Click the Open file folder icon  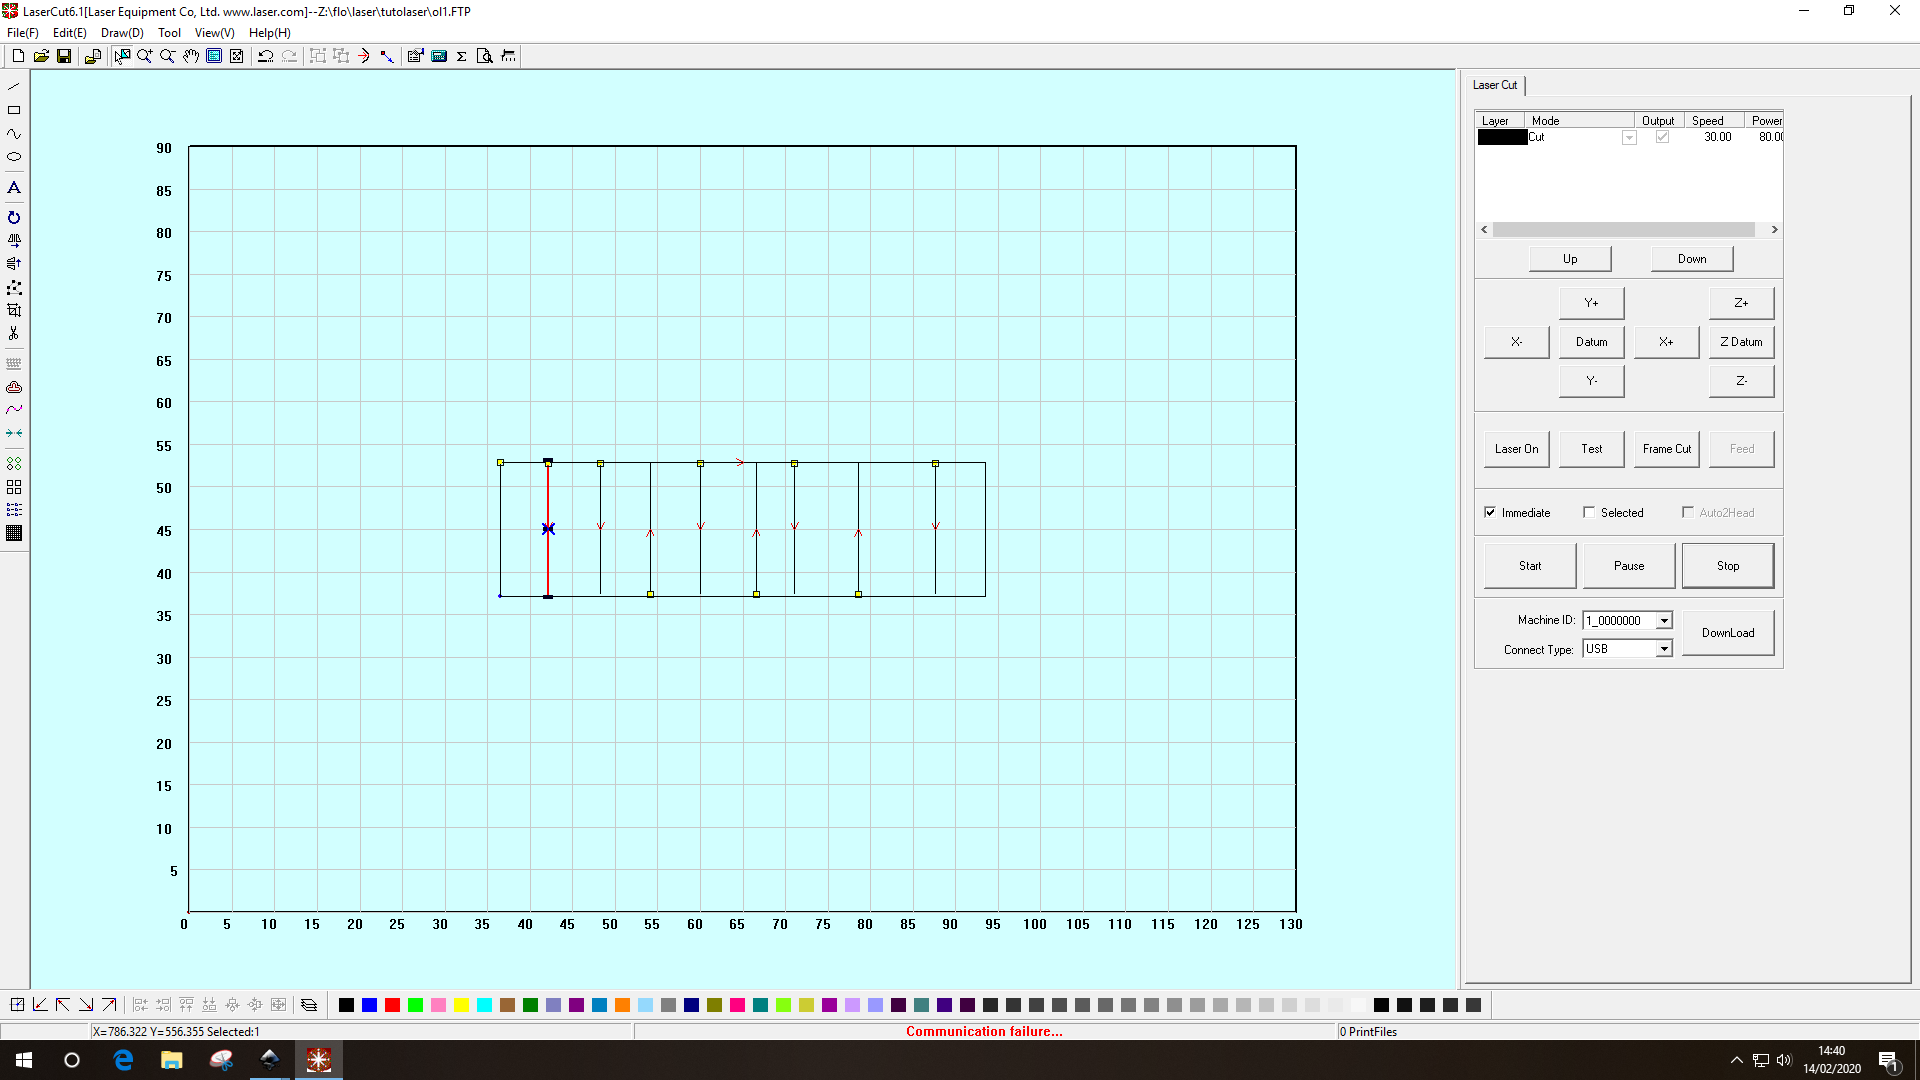pyautogui.click(x=41, y=56)
